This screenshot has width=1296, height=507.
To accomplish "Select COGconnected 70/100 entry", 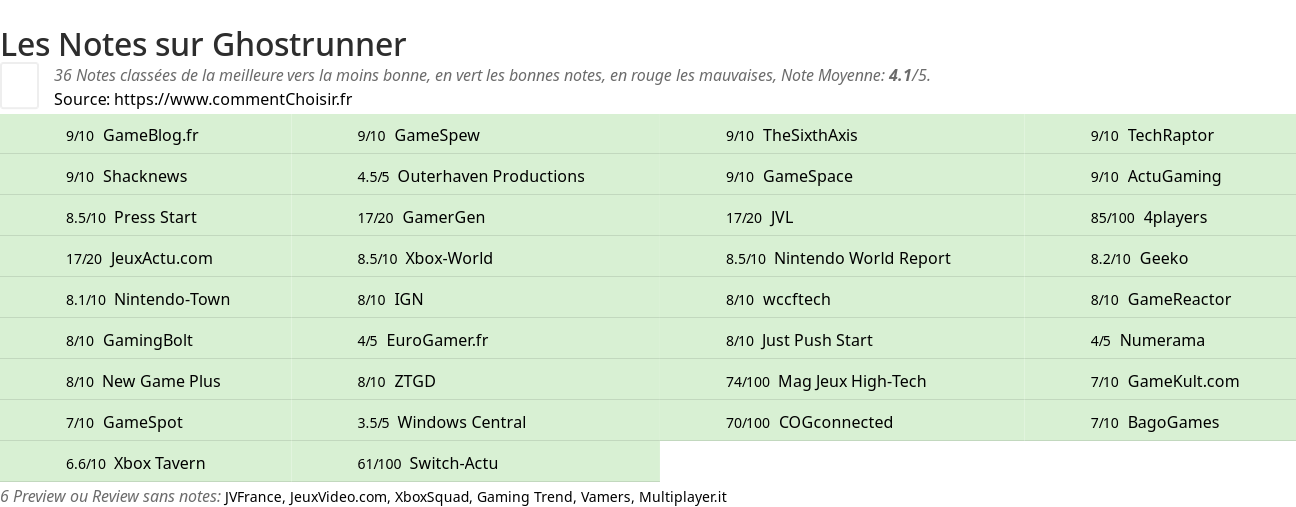I will [x=809, y=422].
